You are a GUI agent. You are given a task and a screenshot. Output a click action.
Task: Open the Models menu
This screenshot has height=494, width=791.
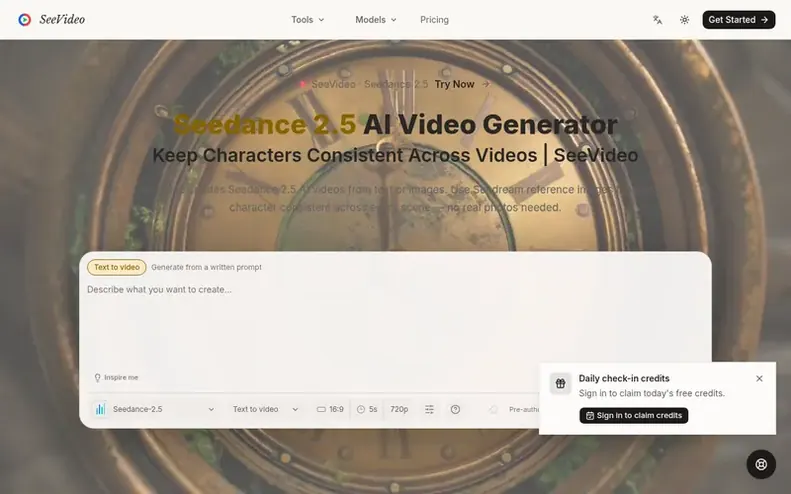[x=375, y=20]
